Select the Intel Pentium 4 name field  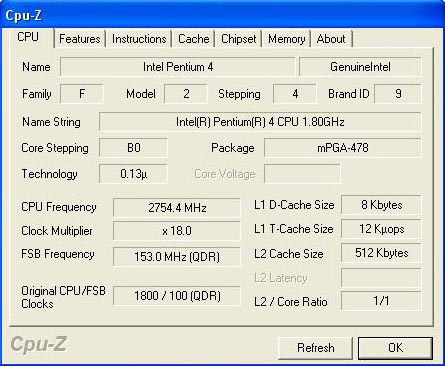coord(178,67)
